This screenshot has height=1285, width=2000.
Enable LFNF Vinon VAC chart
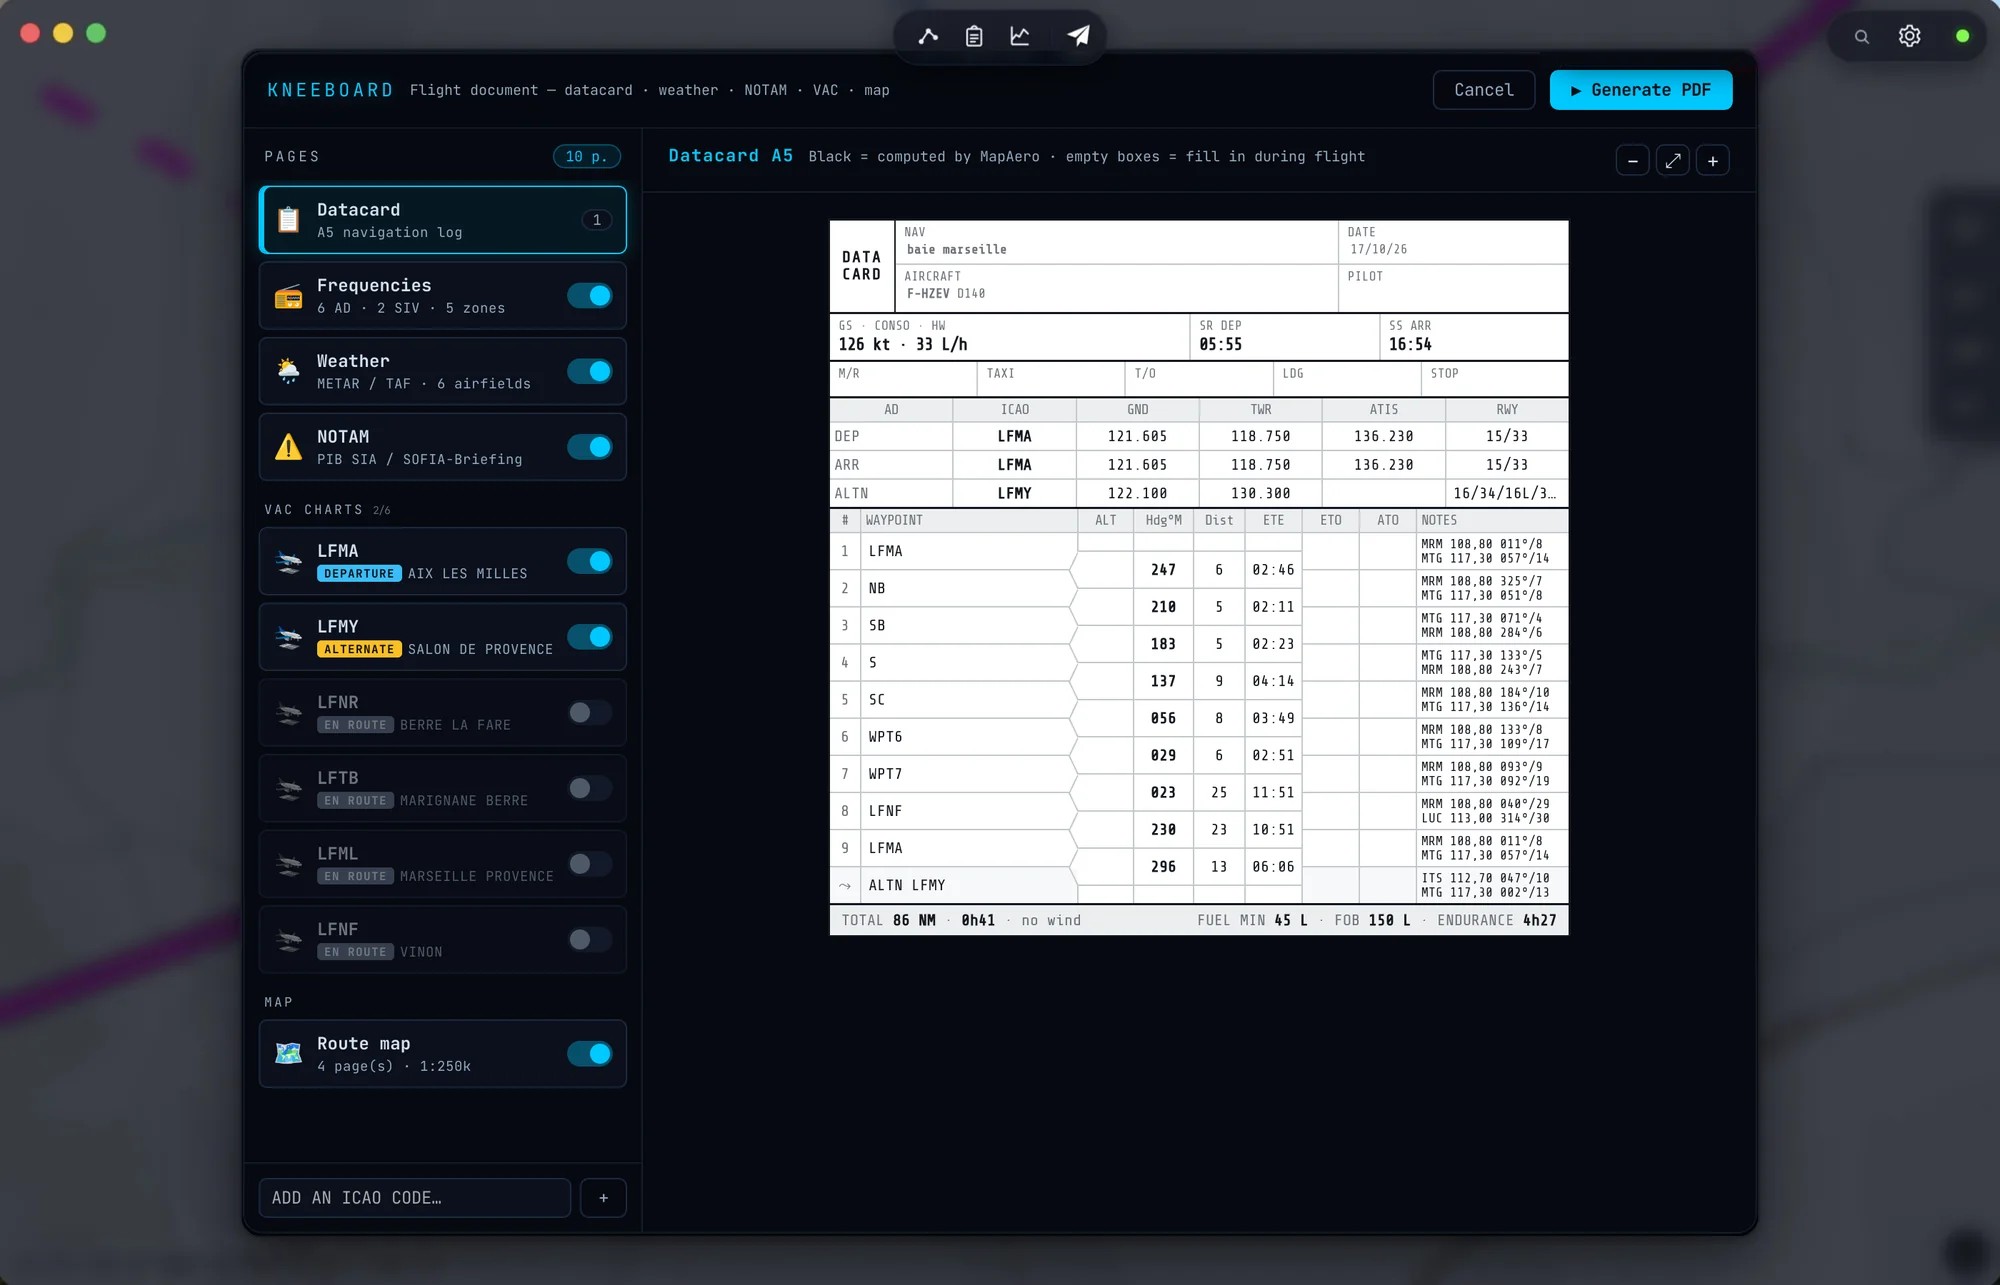tap(589, 939)
